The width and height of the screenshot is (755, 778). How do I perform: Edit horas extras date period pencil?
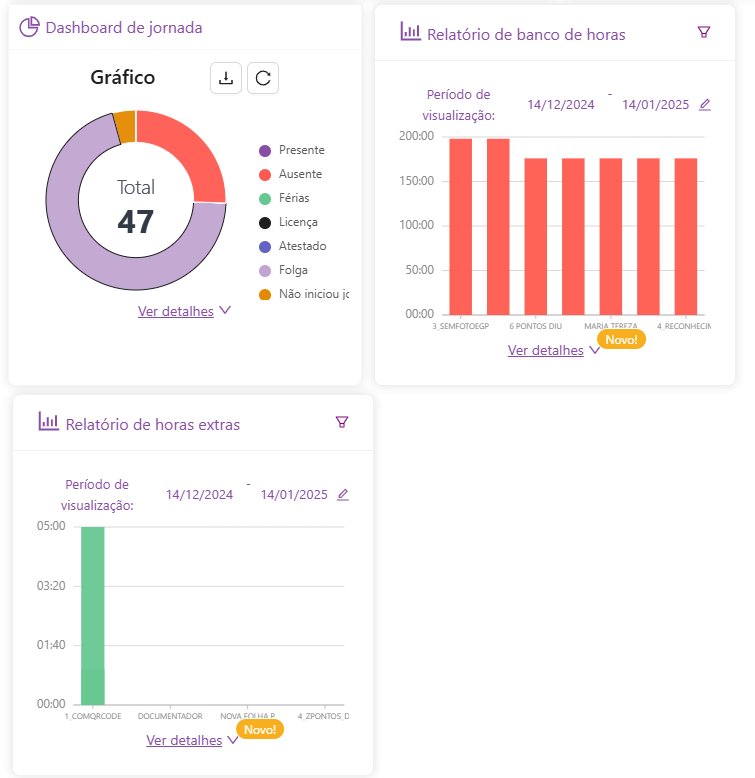343,494
